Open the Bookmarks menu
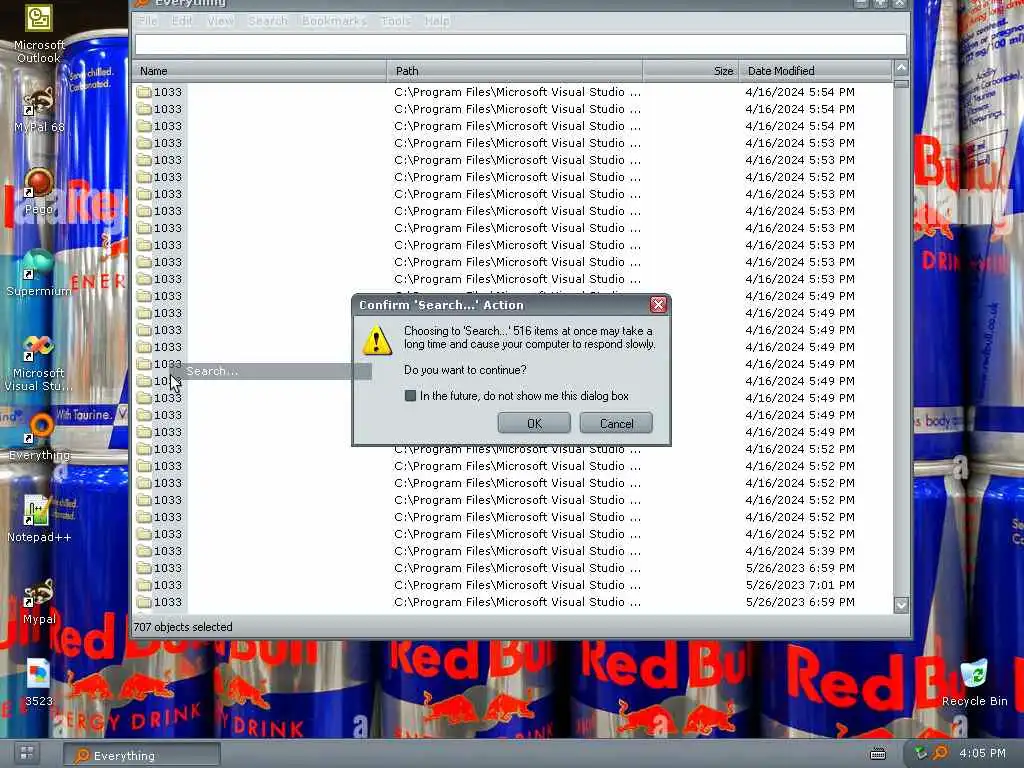The width and height of the screenshot is (1024, 768). tap(334, 21)
